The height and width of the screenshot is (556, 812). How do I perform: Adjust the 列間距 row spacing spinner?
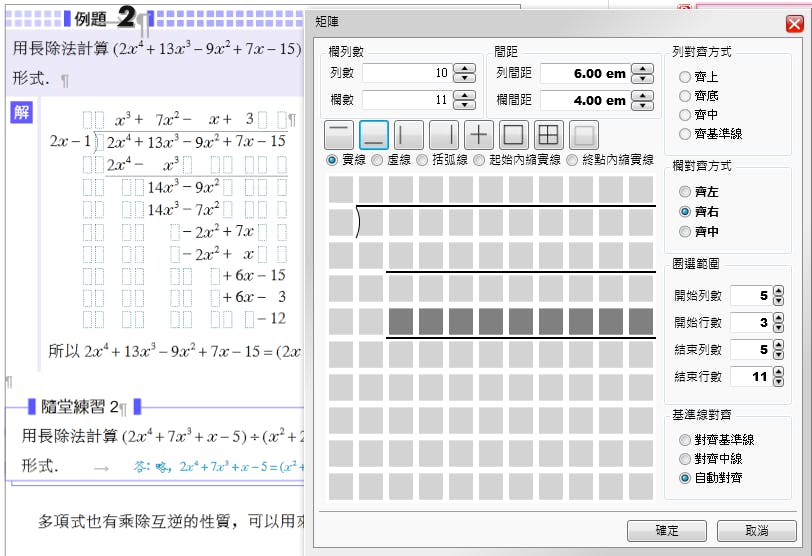tap(642, 73)
